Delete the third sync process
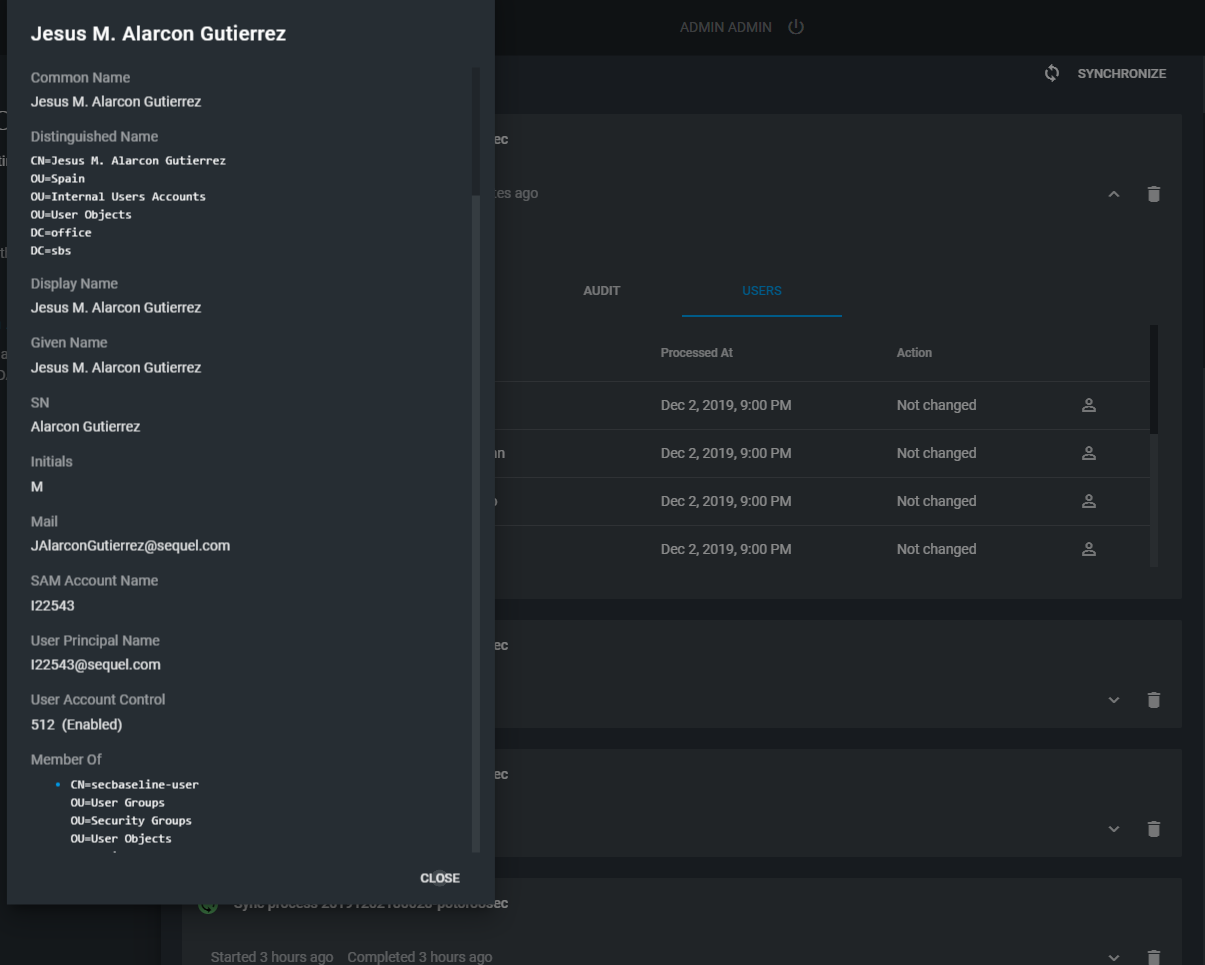This screenshot has height=965, width=1205. pyautogui.click(x=1154, y=829)
